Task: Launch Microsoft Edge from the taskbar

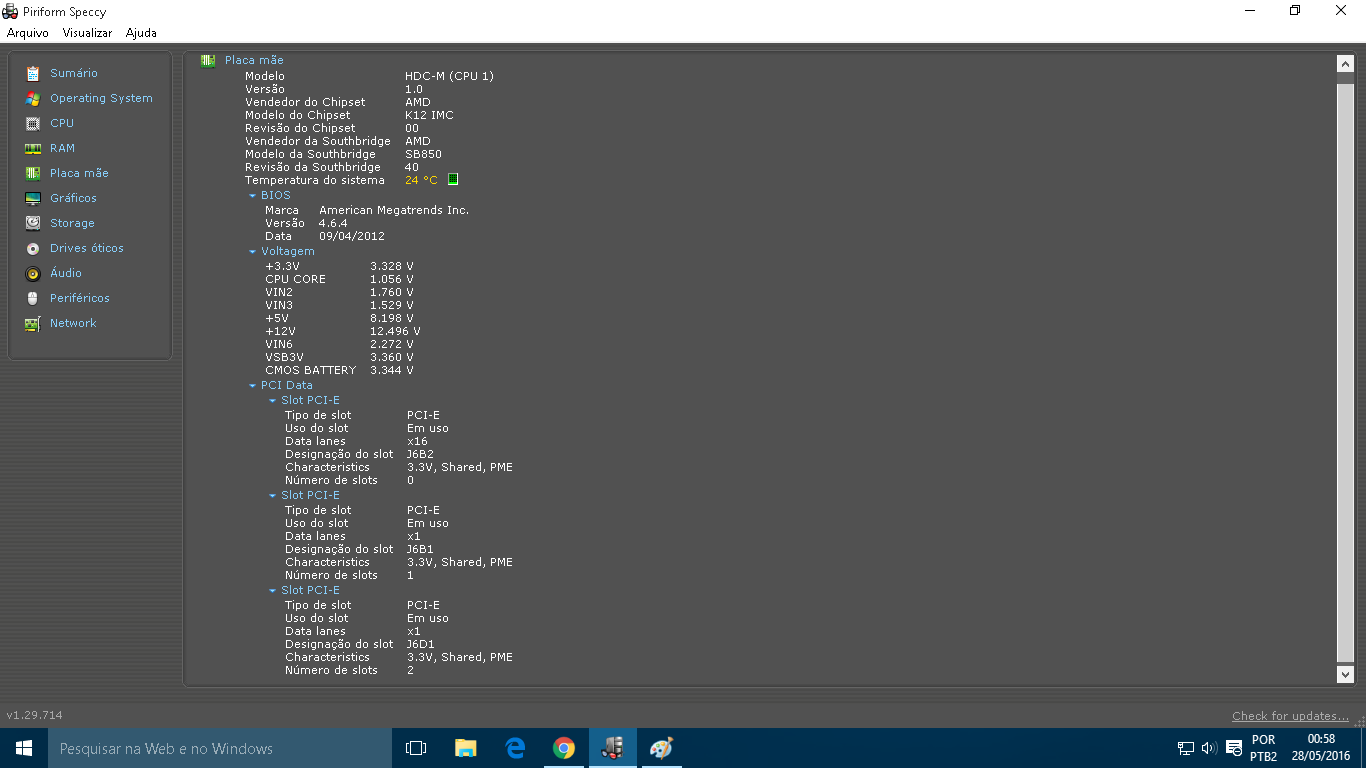Action: pyautogui.click(x=515, y=748)
